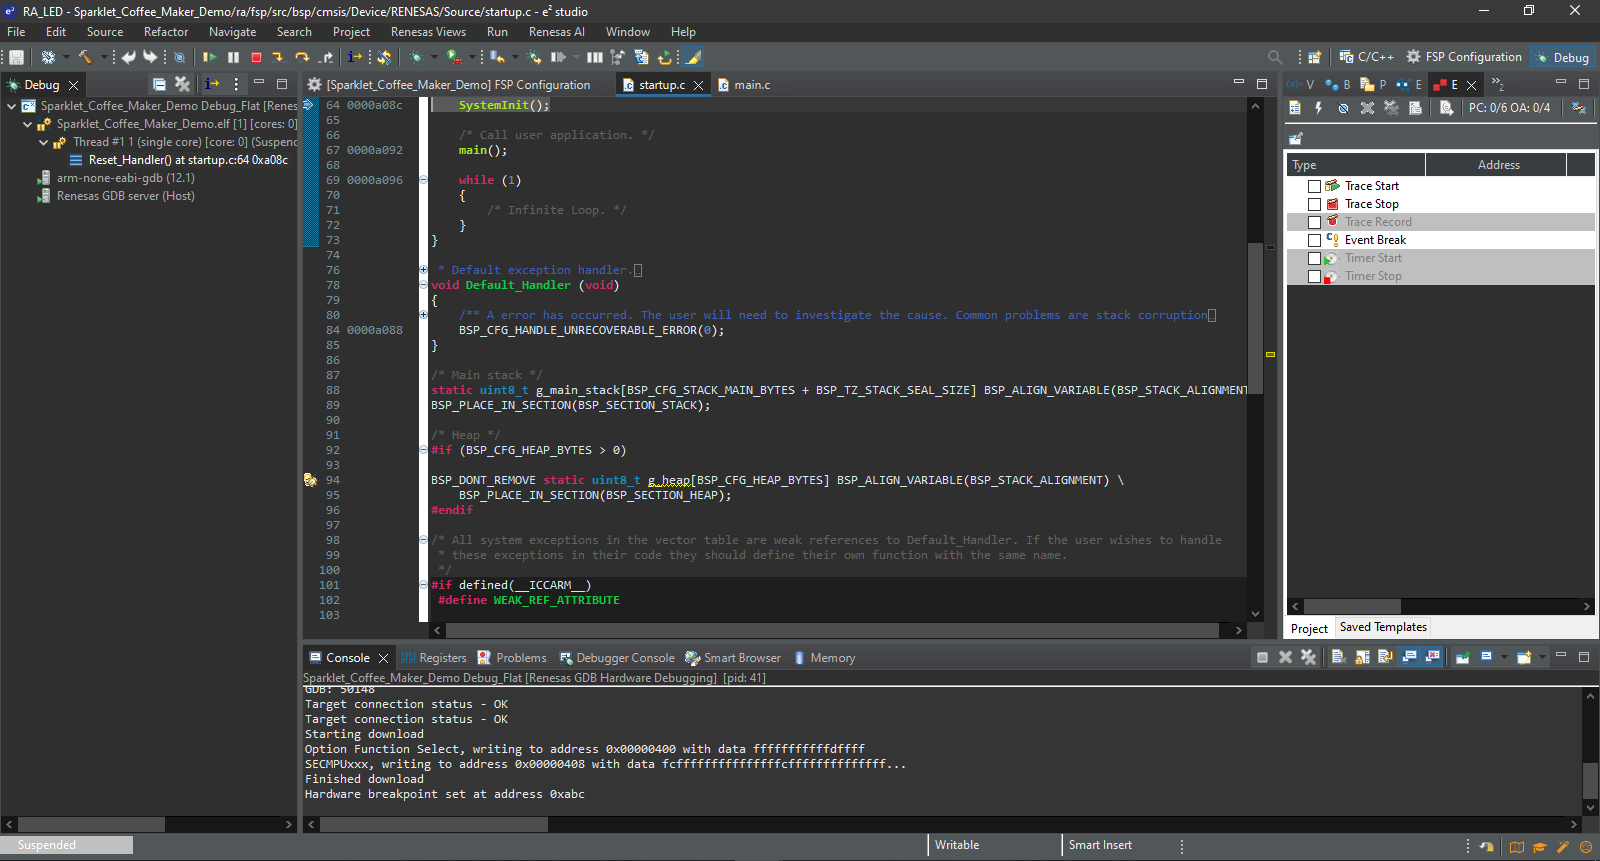Click Remove All Terminated Launches in Debug view

click(182, 84)
